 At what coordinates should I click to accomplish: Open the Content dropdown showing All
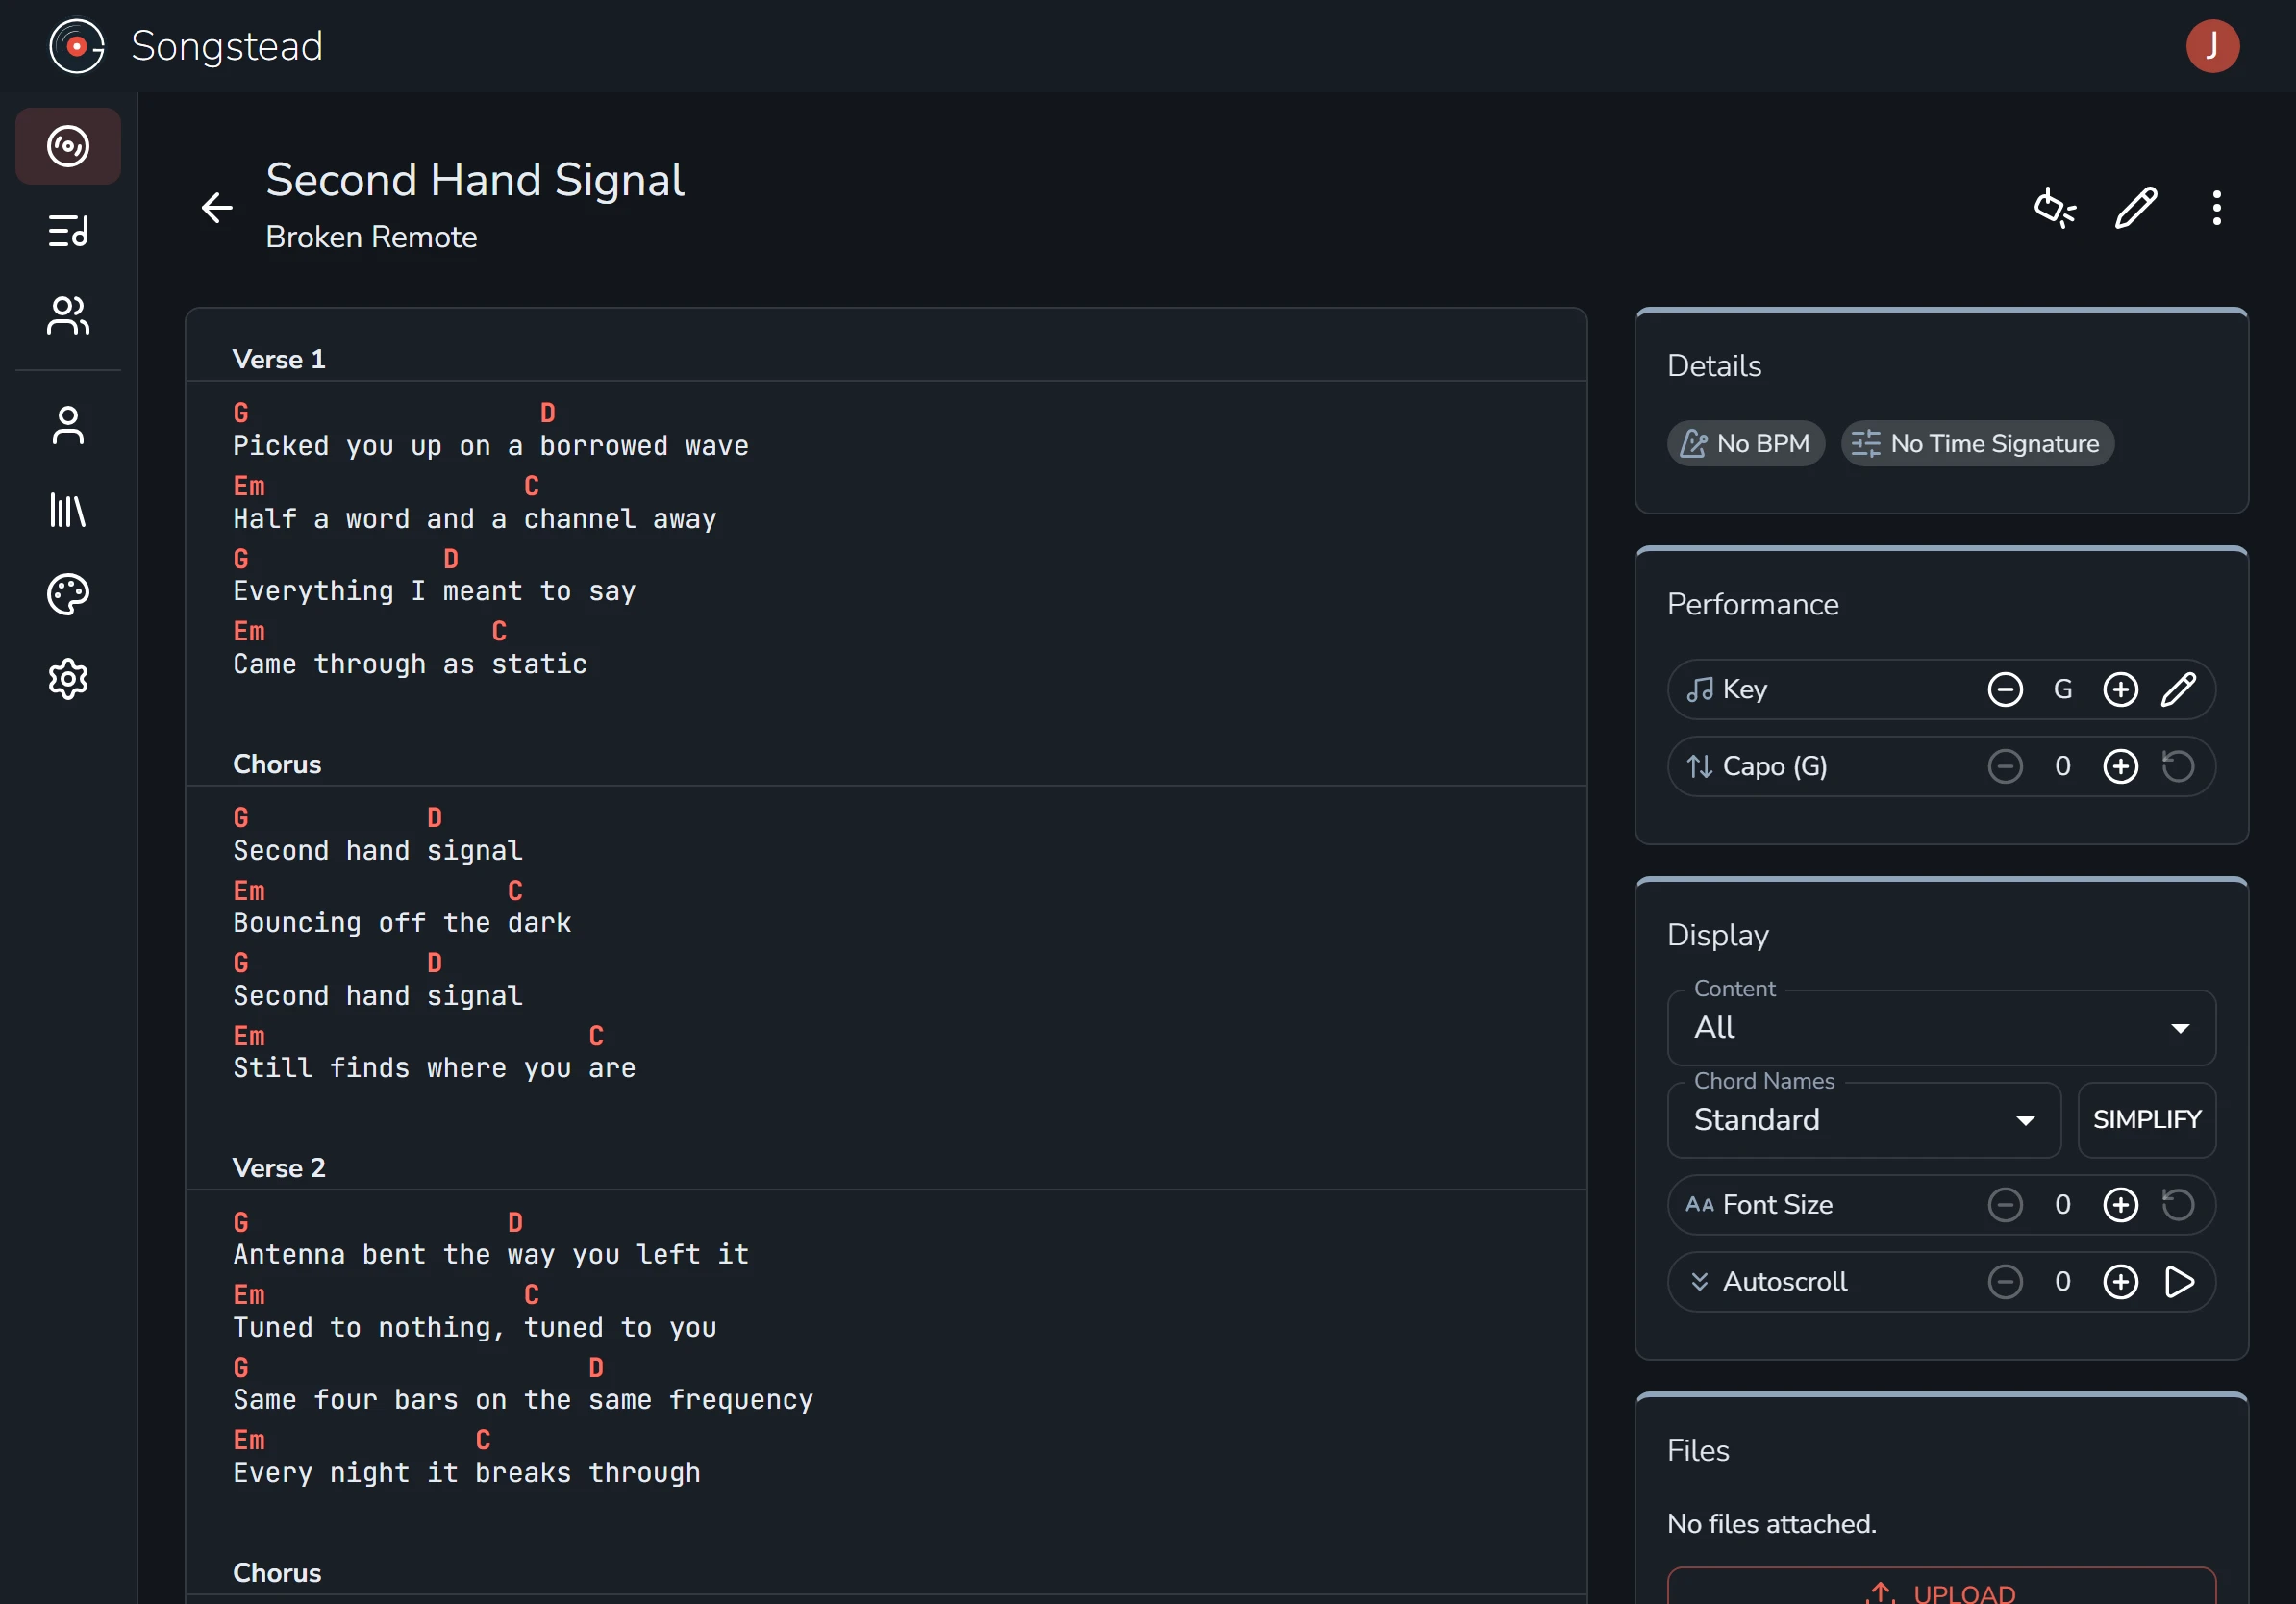(x=1941, y=1027)
